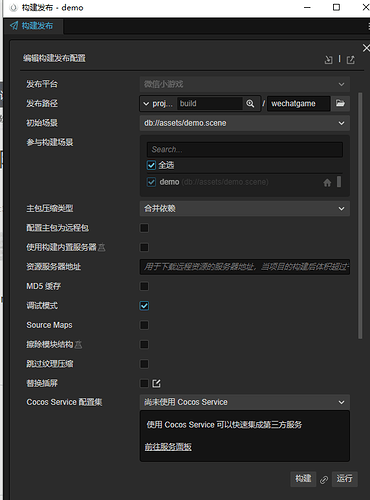
Task: Click the 运行 button
Action: click(x=345, y=479)
